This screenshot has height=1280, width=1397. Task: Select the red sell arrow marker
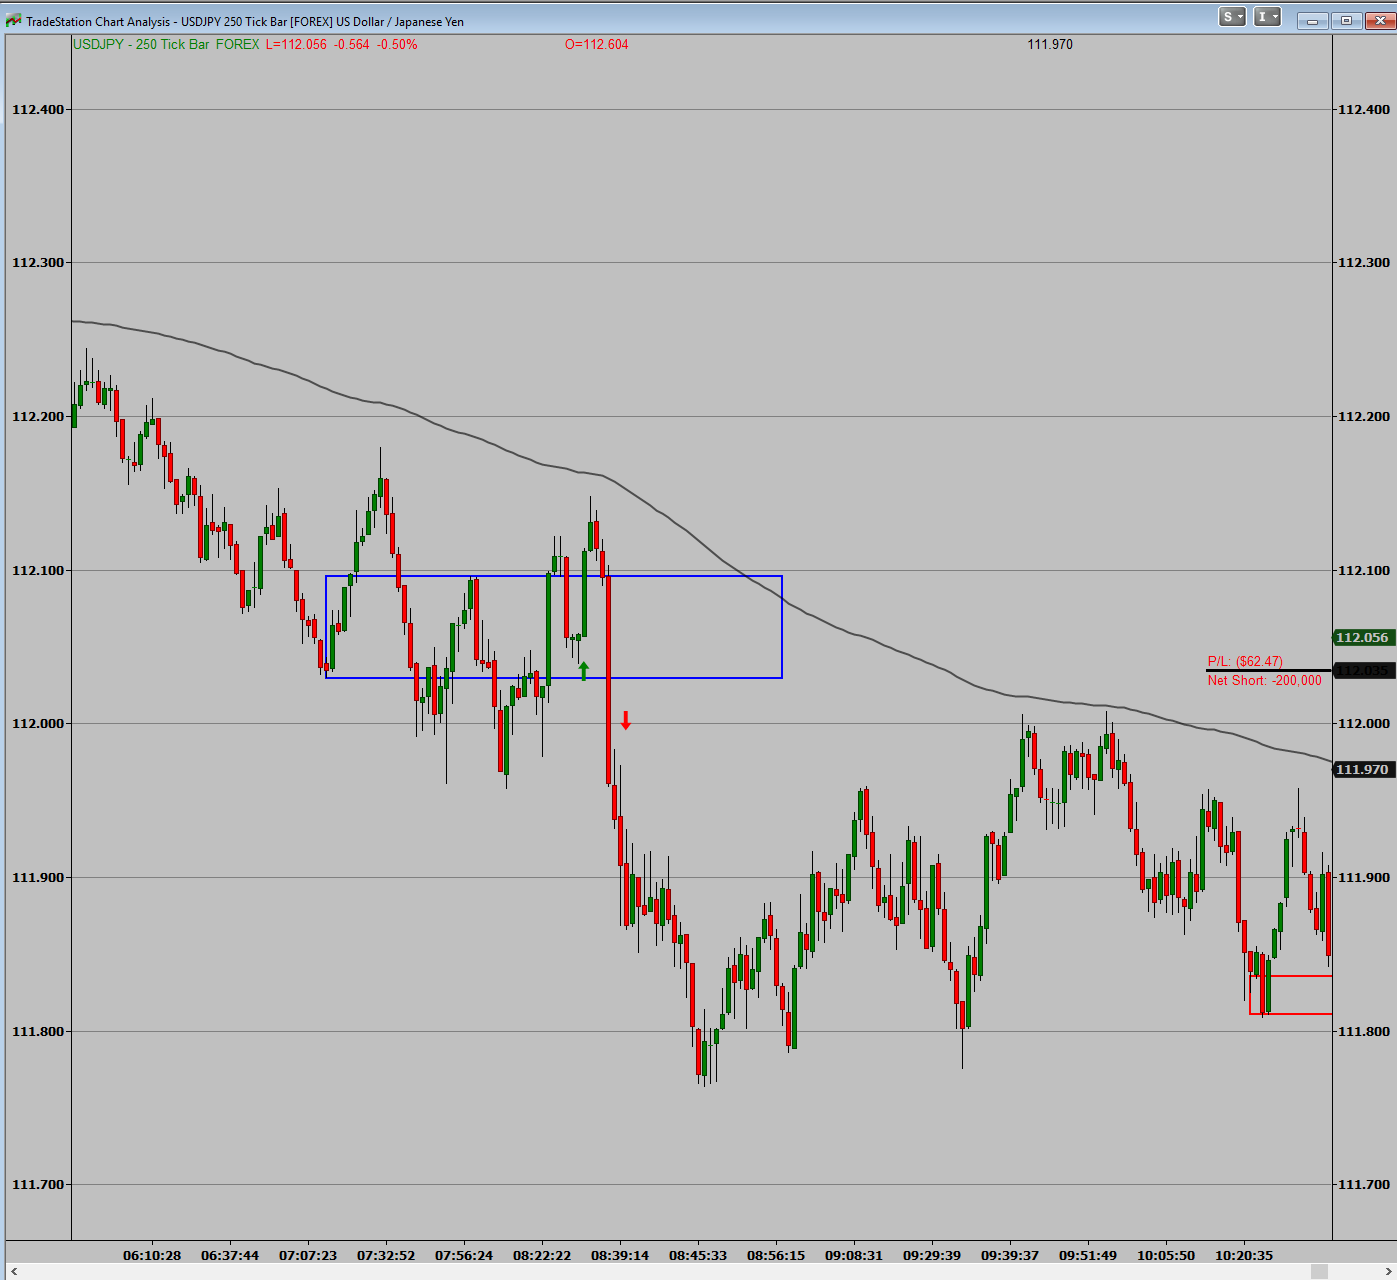click(x=626, y=720)
